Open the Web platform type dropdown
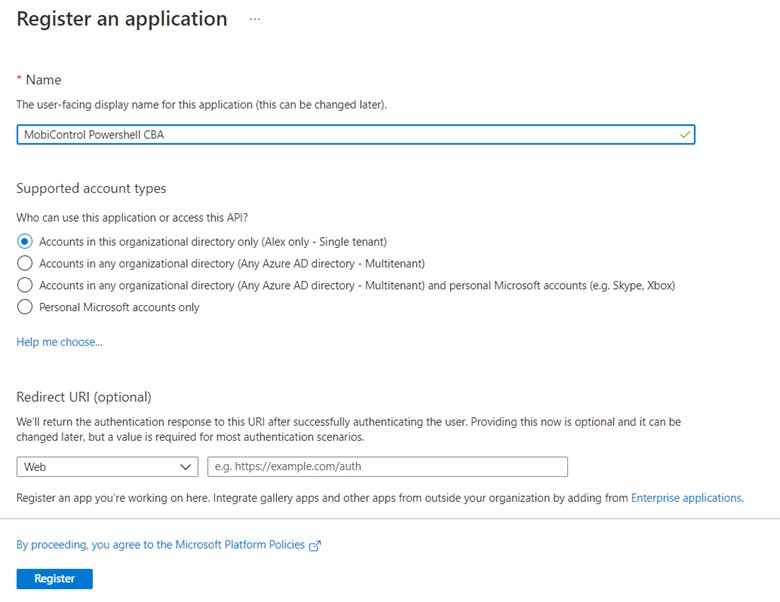The image size is (780, 602). tap(107, 467)
